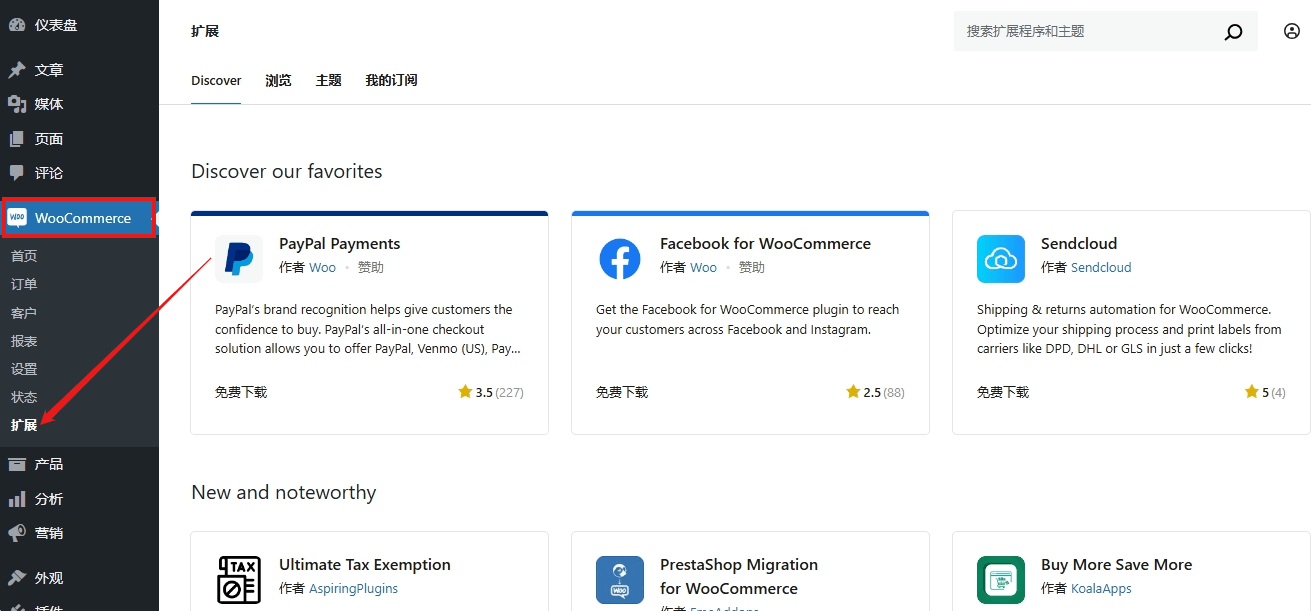Click the magnifier search icon
This screenshot has height=611, width=1311.
[1234, 32]
